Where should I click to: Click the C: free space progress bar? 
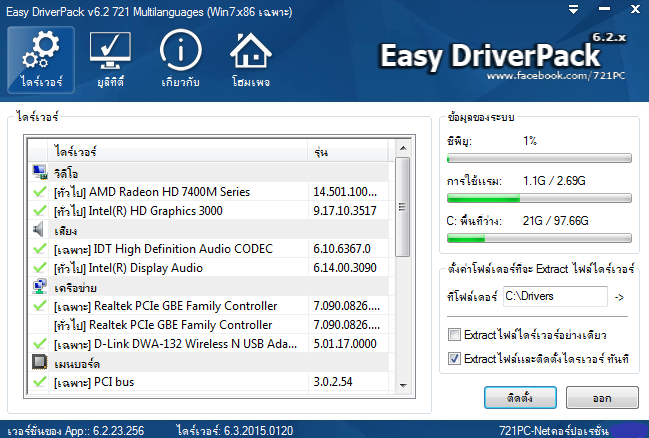(539, 238)
